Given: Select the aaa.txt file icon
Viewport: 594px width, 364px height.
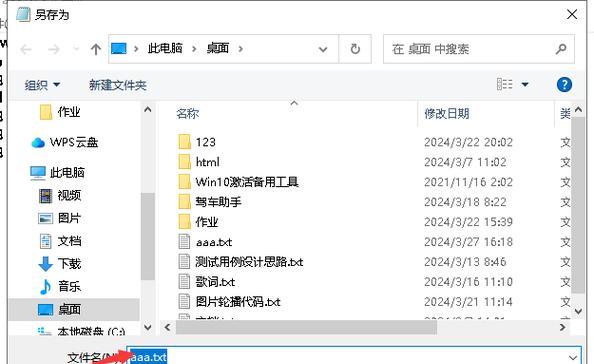Looking at the screenshot, I should (x=184, y=242).
